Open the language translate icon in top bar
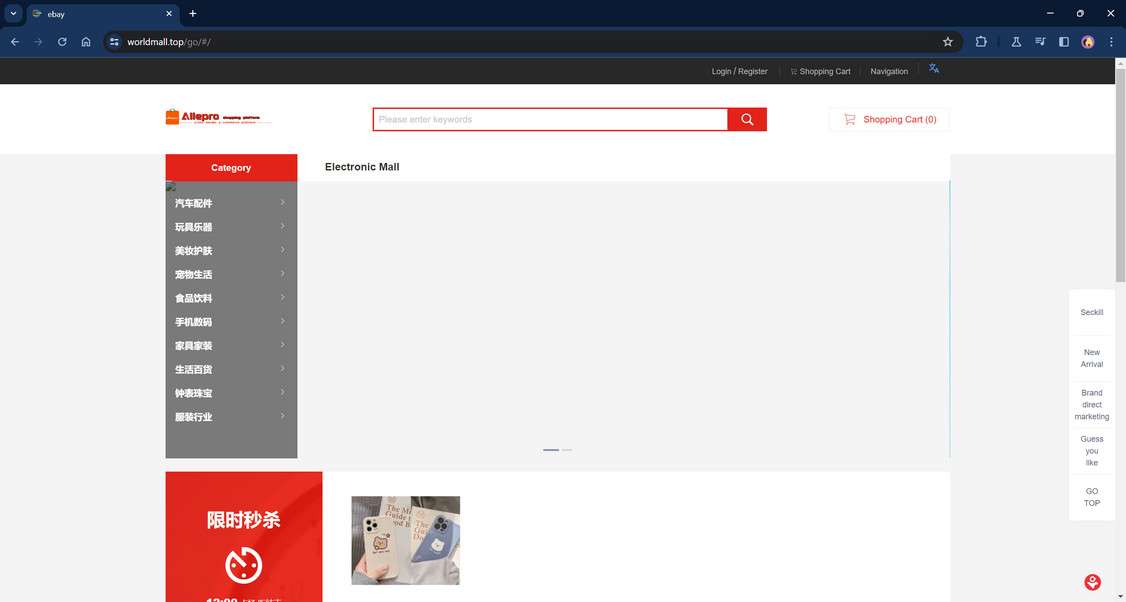Image resolution: width=1126 pixels, height=602 pixels. (x=934, y=69)
